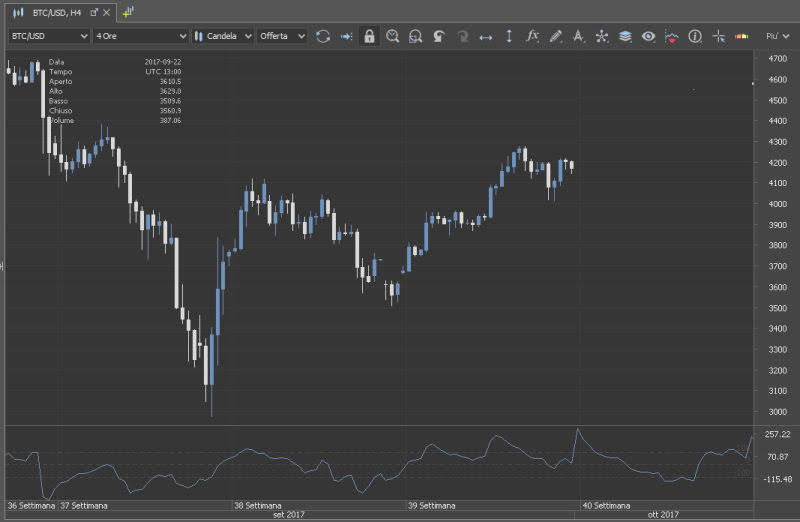800x522 pixels.
Task: Open the 4 Ore timeframe dropdown
Action: pyautogui.click(x=140, y=36)
